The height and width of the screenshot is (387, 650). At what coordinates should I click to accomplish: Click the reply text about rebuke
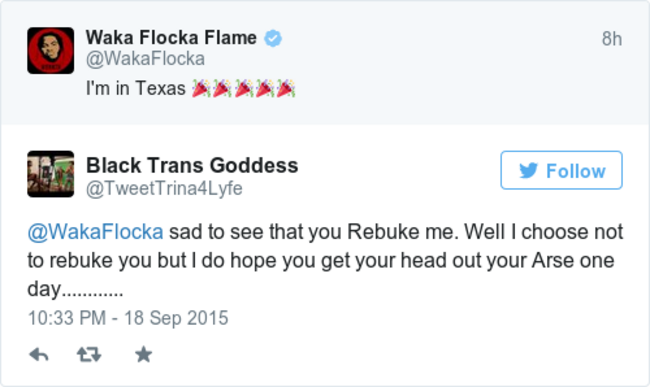click(x=325, y=260)
